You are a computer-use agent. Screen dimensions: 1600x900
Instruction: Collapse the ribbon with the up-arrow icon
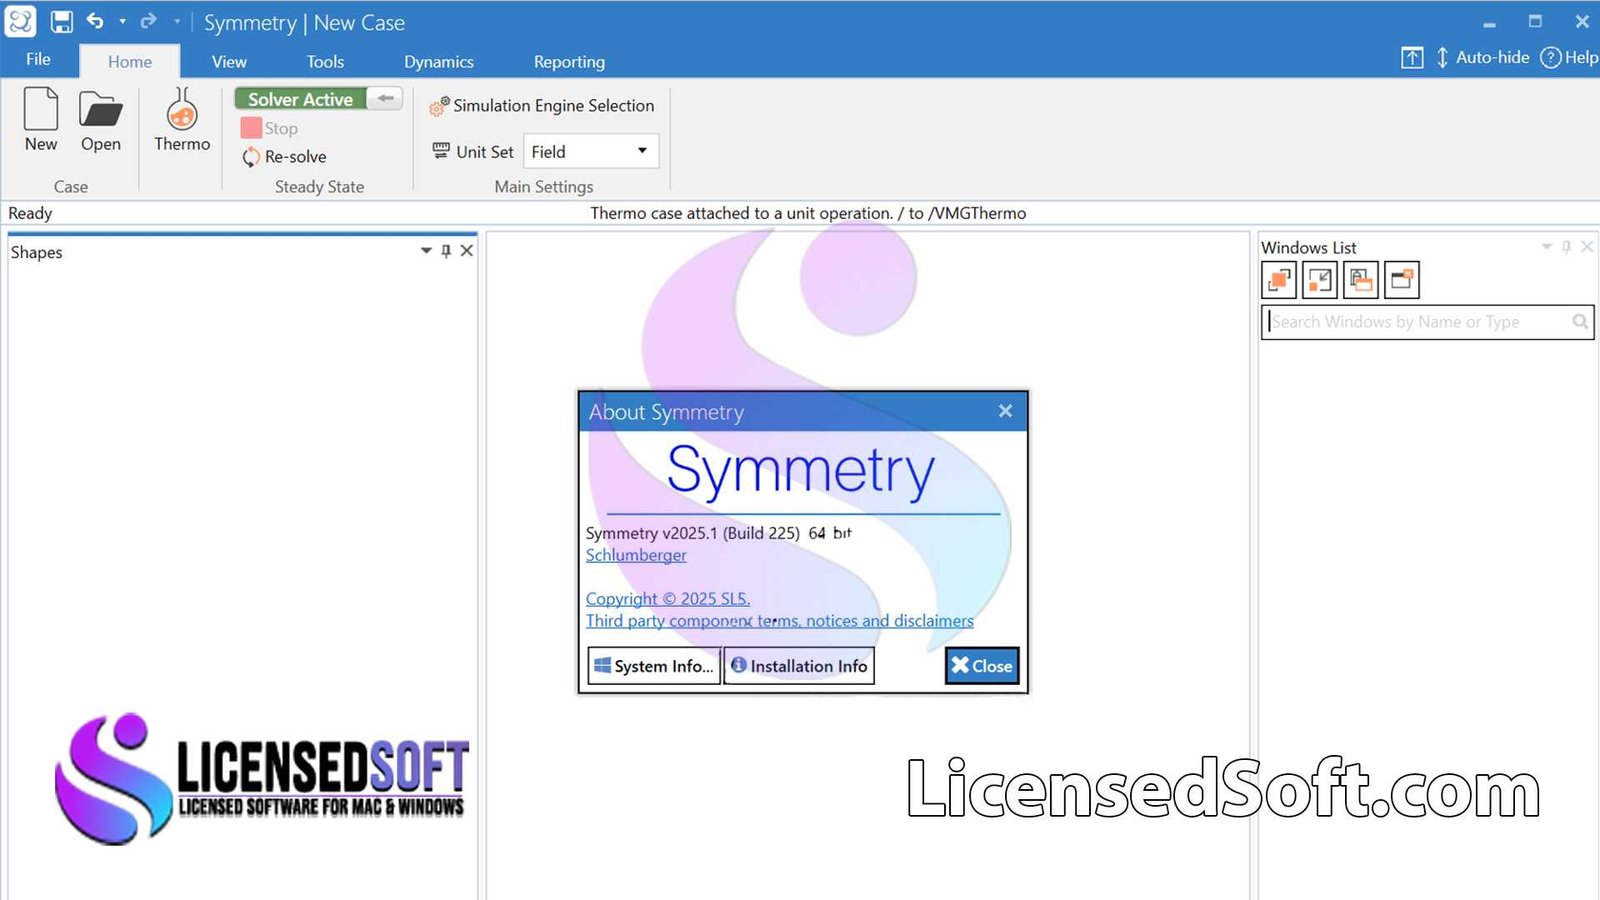tap(1412, 58)
